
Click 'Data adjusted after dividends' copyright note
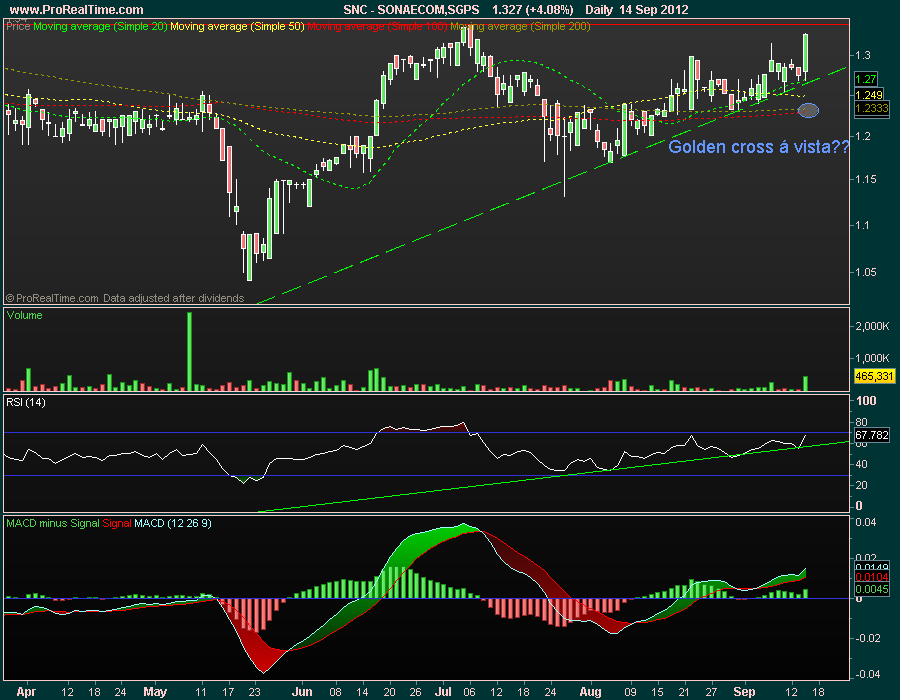click(x=173, y=298)
